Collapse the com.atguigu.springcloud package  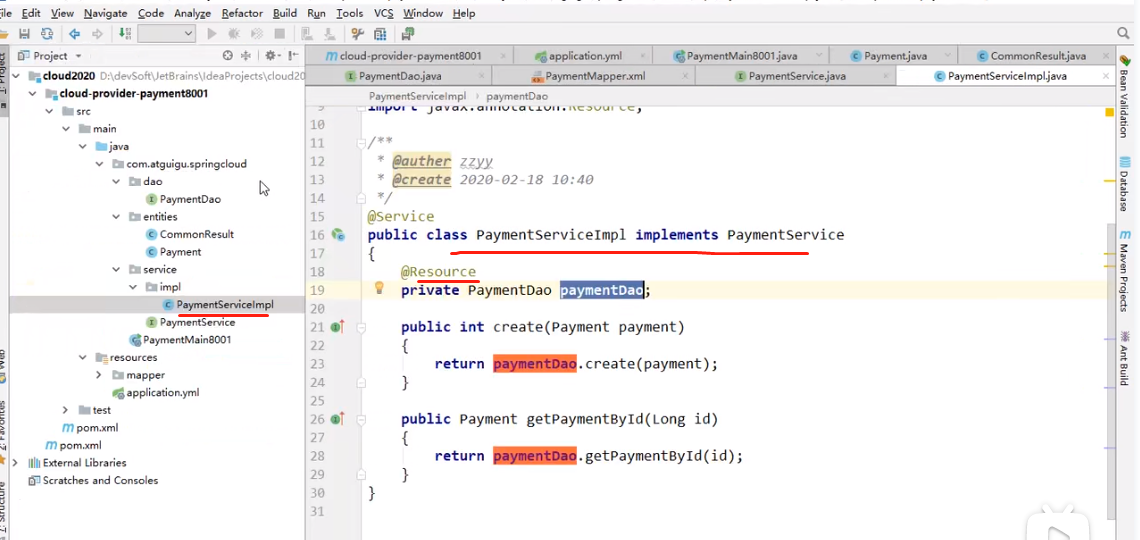click(x=99, y=164)
